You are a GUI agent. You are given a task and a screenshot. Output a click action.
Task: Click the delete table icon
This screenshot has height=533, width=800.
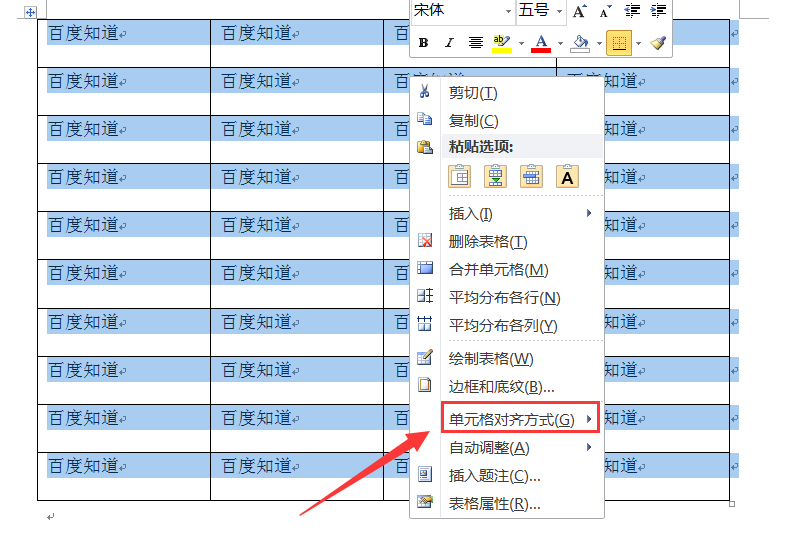[424, 240]
